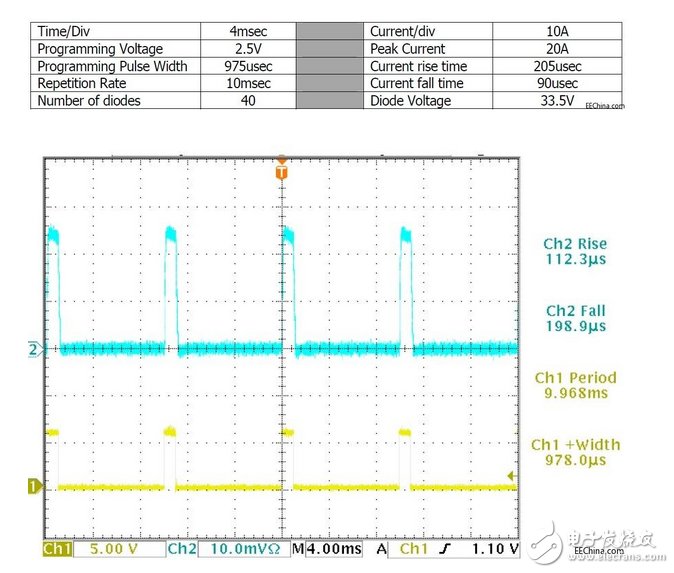Select the Ch1 +Width 978.0µs measurement

575,453
